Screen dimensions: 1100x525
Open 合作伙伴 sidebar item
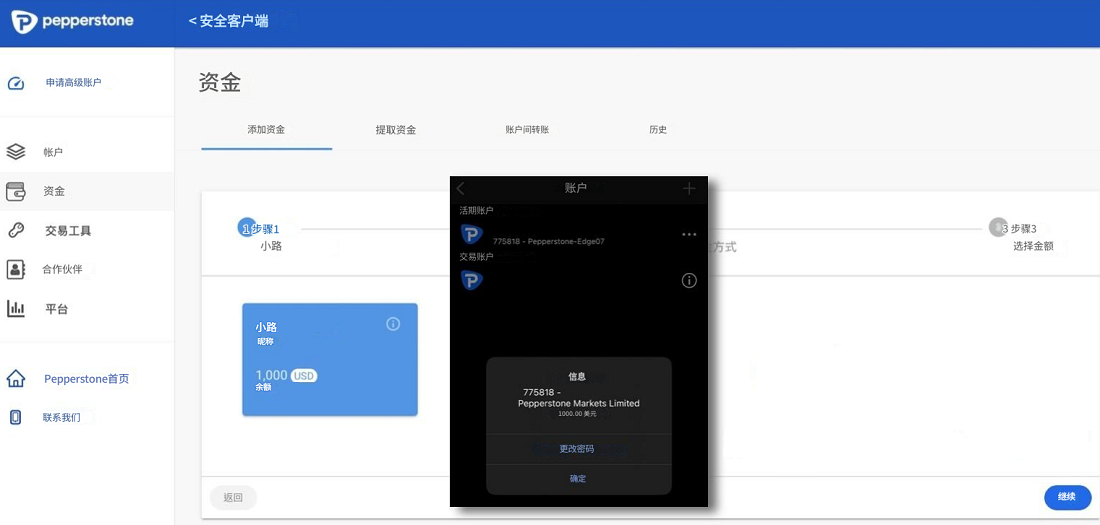[62, 270]
